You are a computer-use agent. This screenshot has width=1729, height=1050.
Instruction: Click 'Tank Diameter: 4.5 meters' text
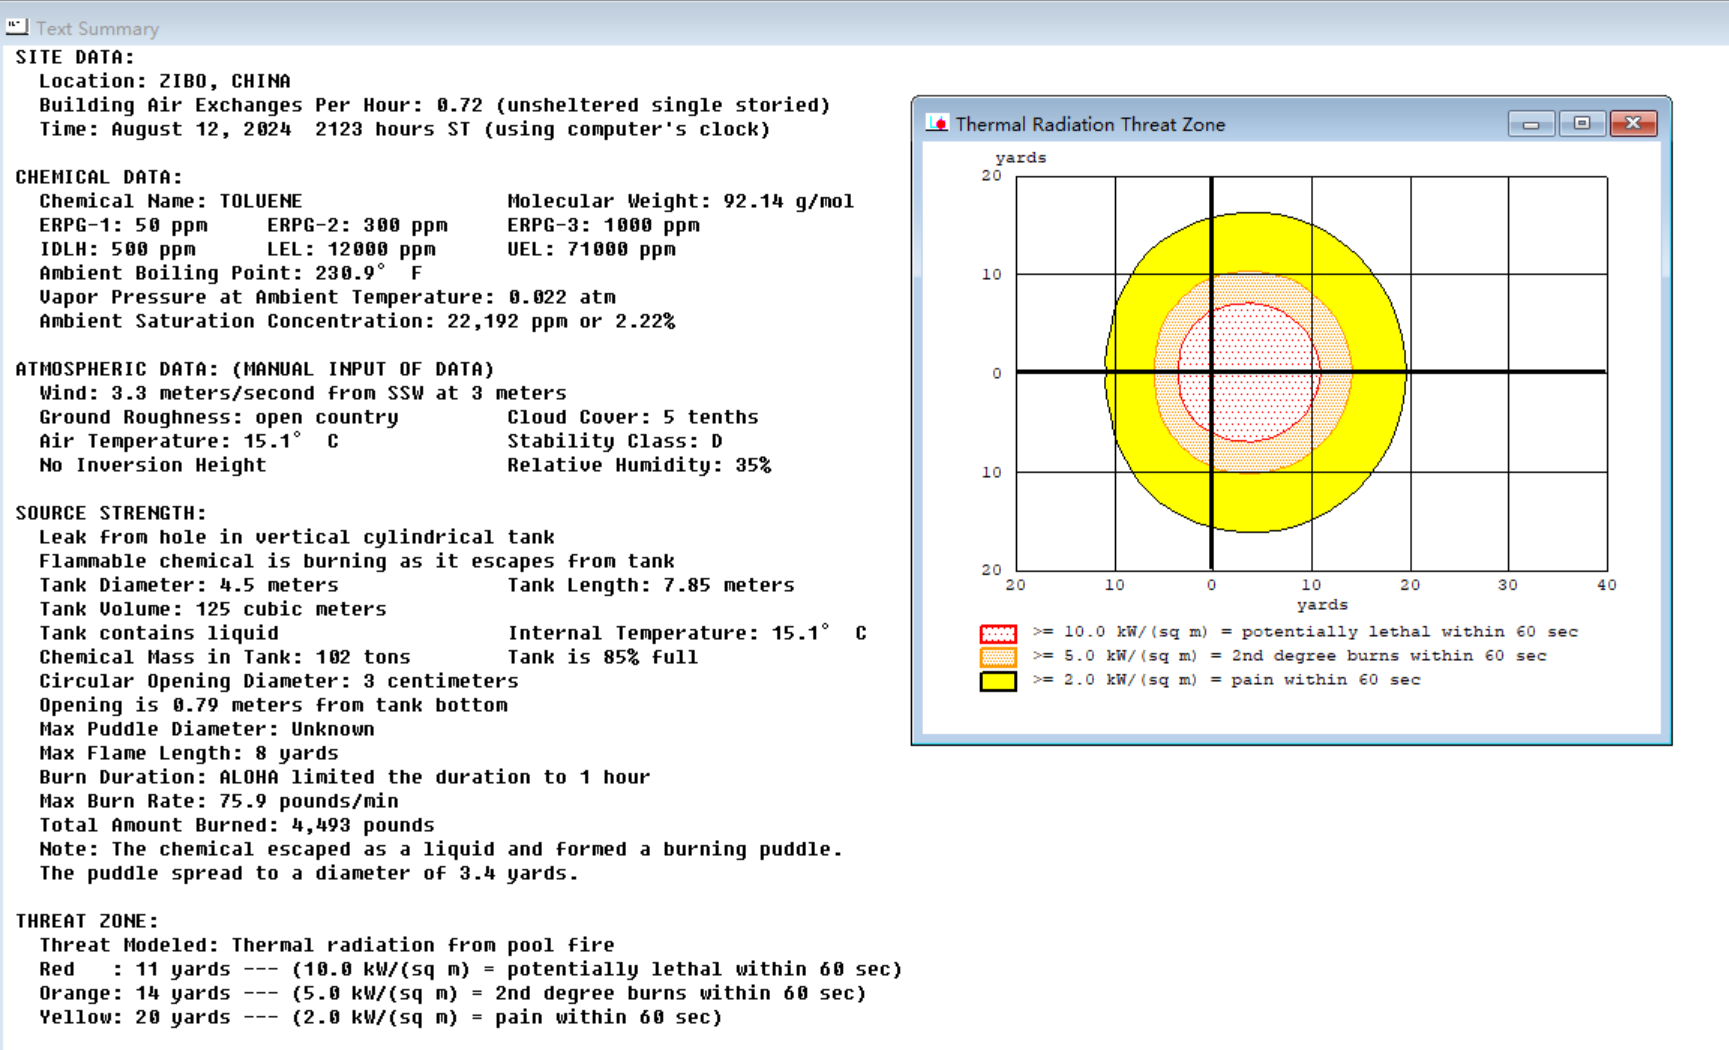point(188,585)
